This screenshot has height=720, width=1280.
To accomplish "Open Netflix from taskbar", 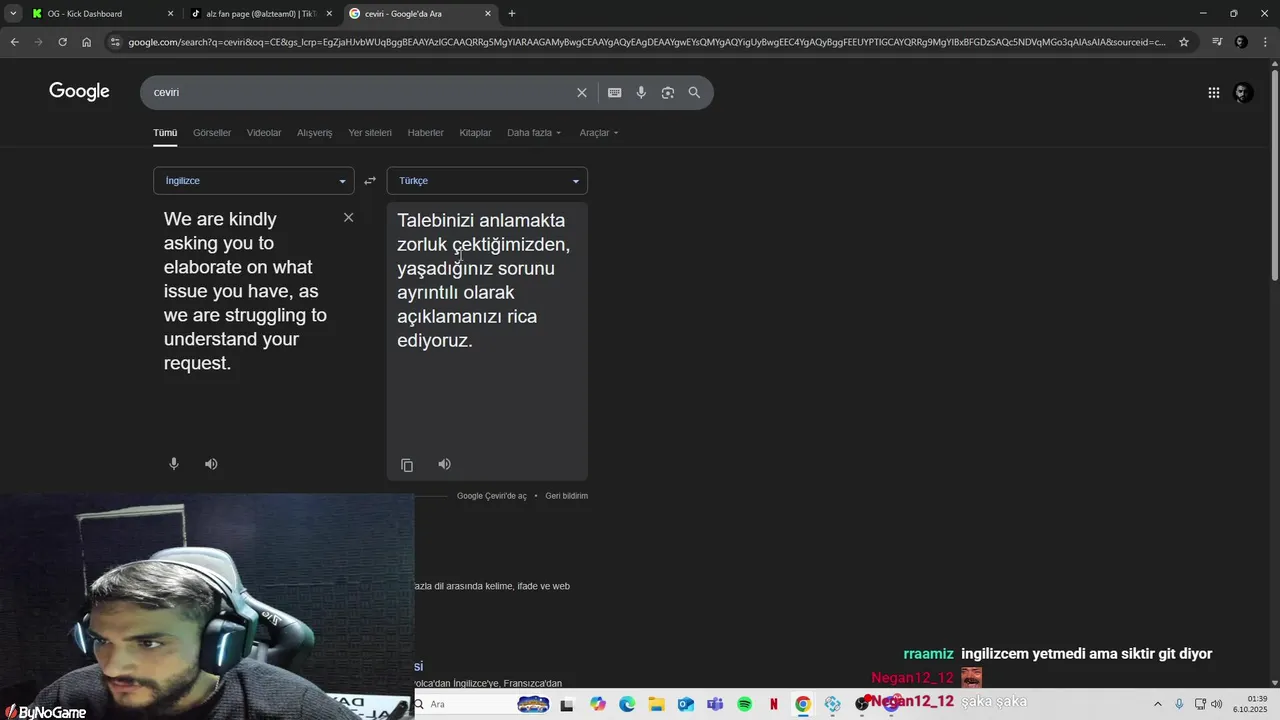I will [x=774, y=704].
